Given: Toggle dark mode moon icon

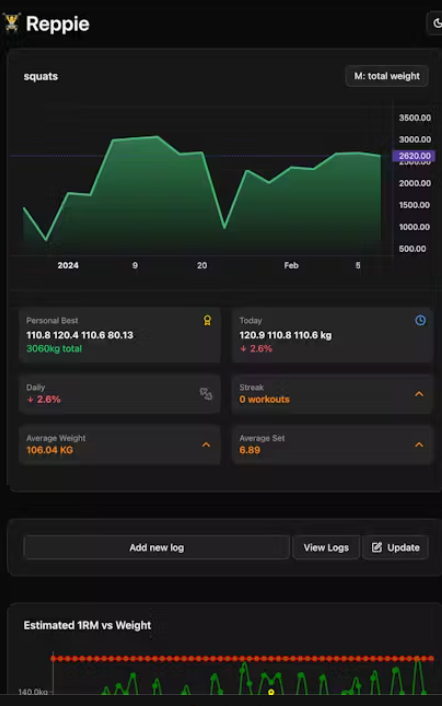Looking at the screenshot, I should click(437, 23).
